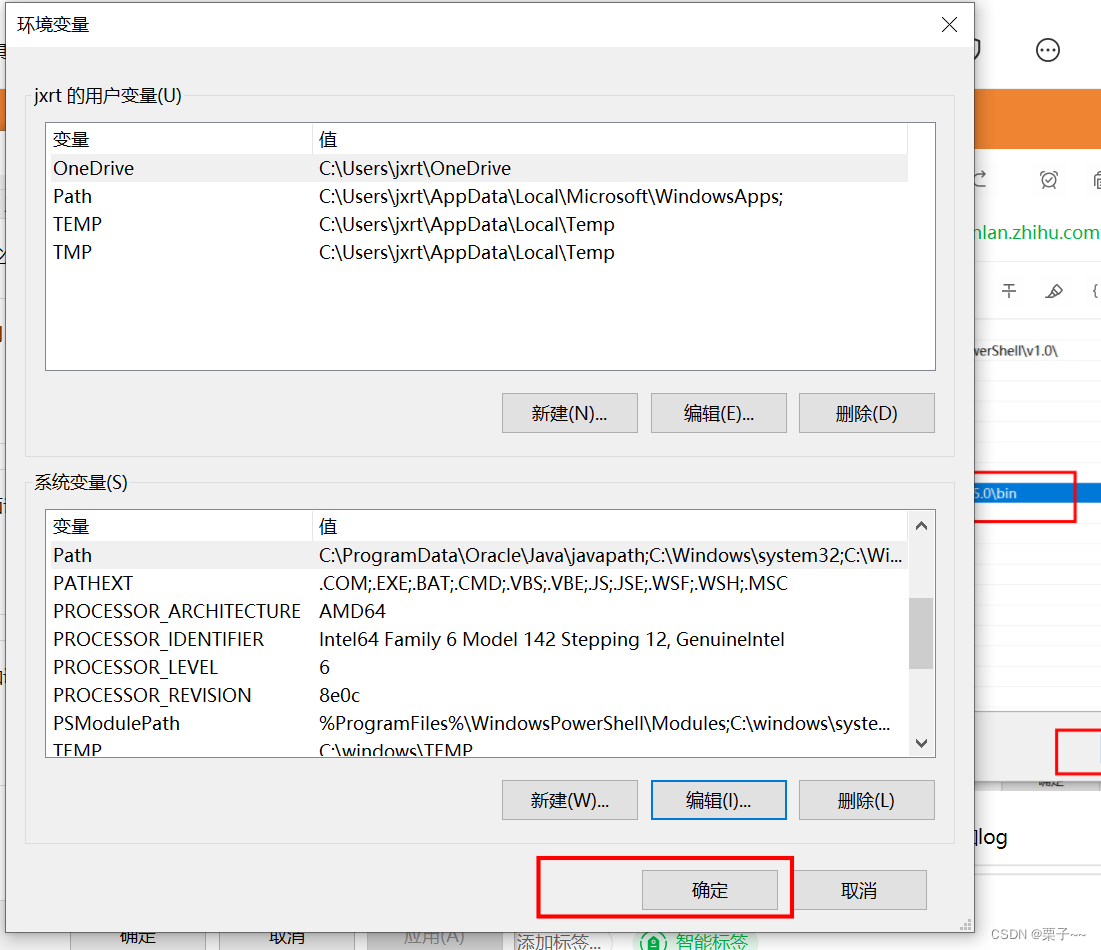This screenshot has width=1101, height=950.
Task: Click the highlighter pen icon in background window
Action: pyautogui.click(x=1054, y=291)
